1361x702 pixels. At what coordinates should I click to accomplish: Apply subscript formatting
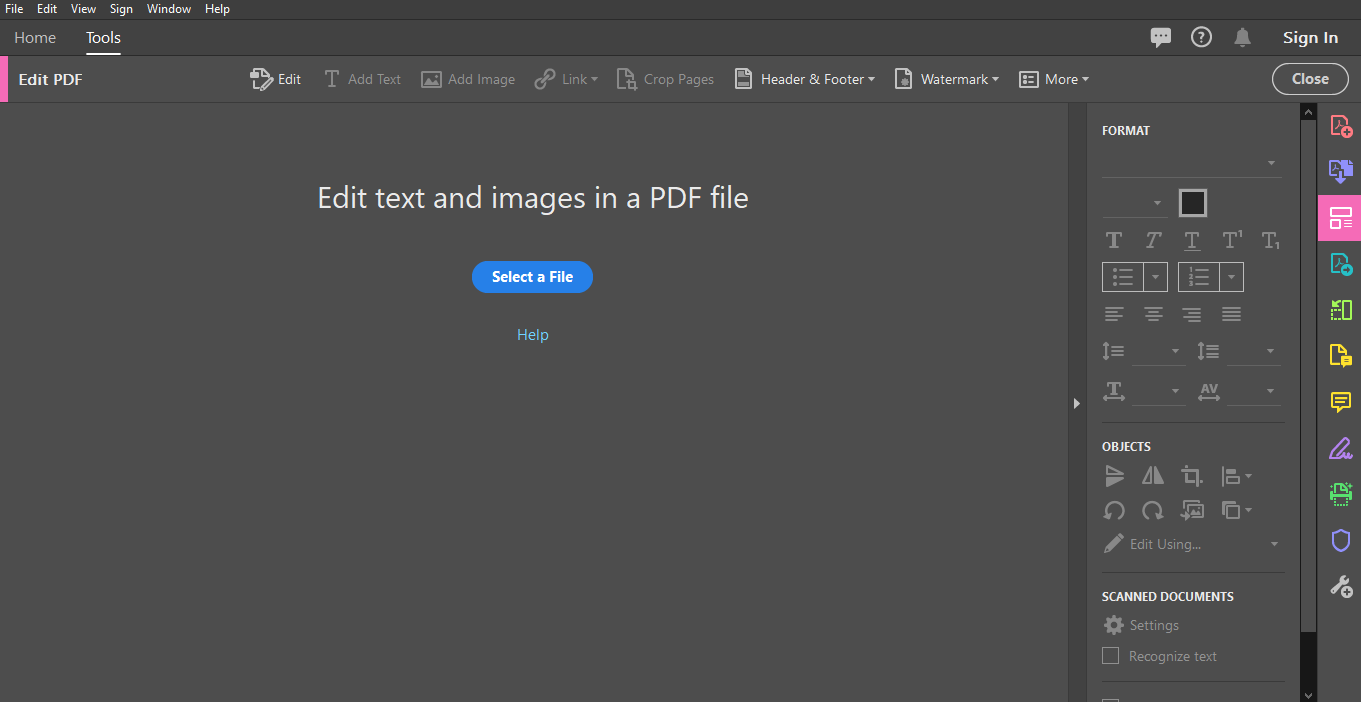1271,240
